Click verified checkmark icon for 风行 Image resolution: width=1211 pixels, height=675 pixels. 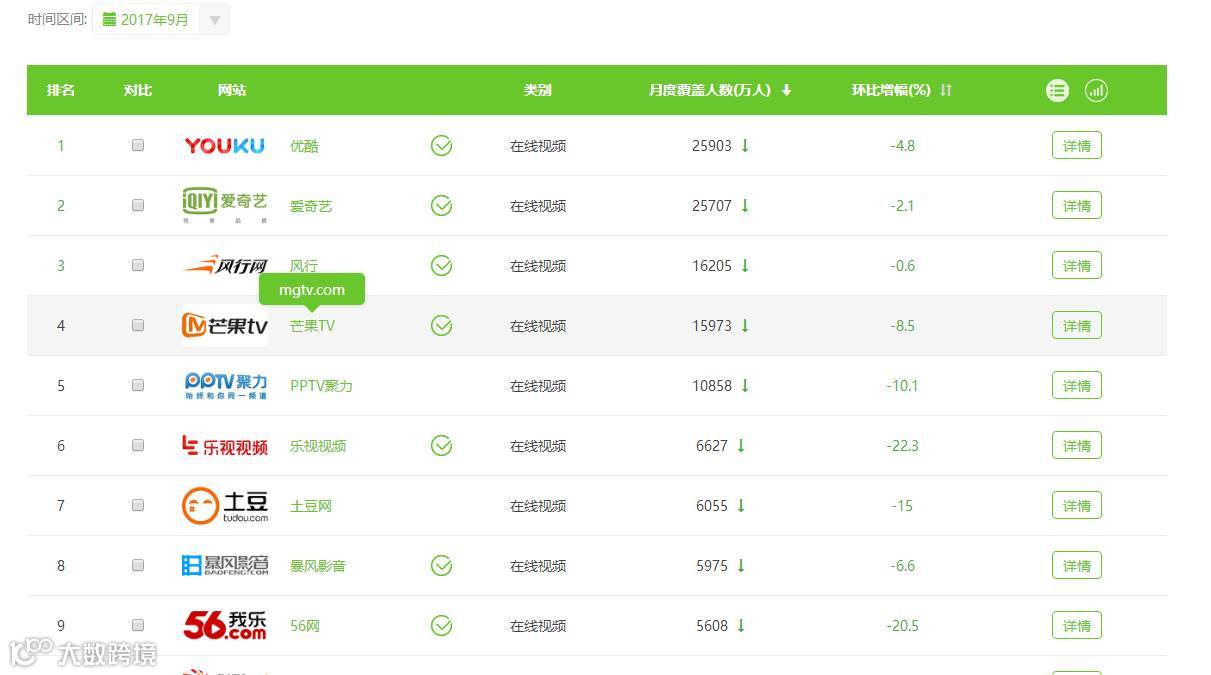pos(441,266)
